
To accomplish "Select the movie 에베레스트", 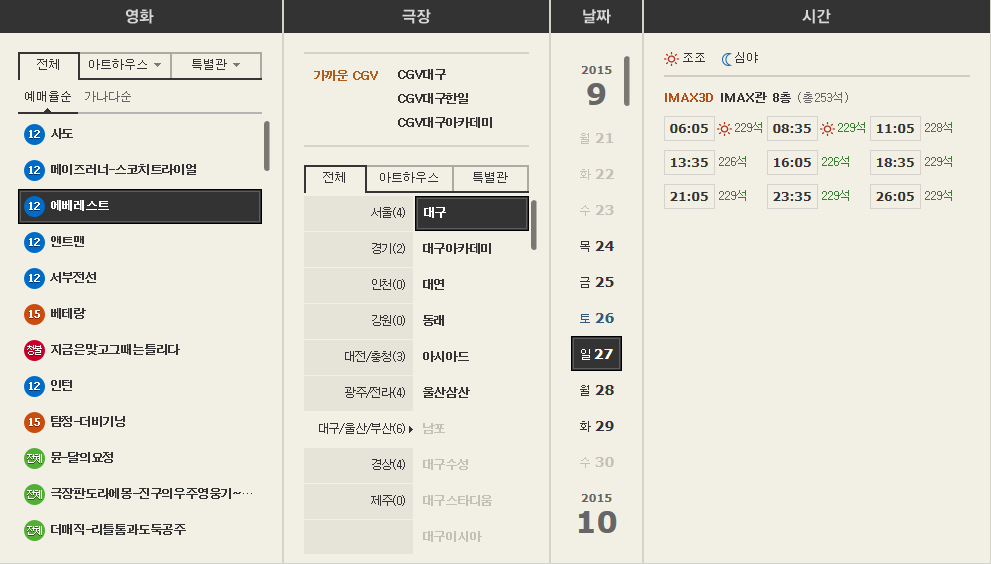I will [140, 206].
